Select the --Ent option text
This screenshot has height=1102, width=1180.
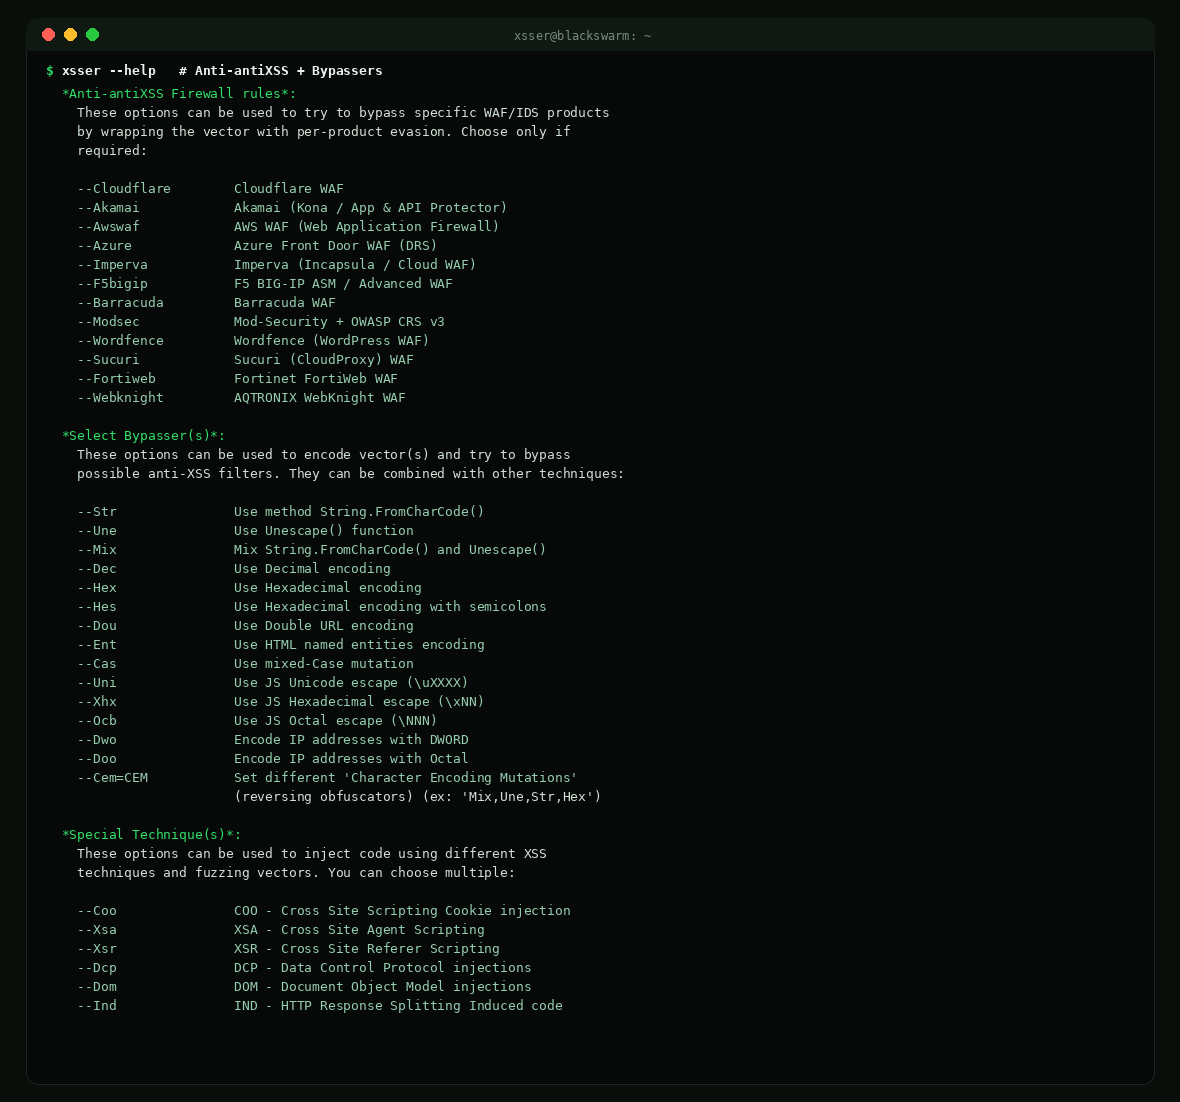click(97, 644)
